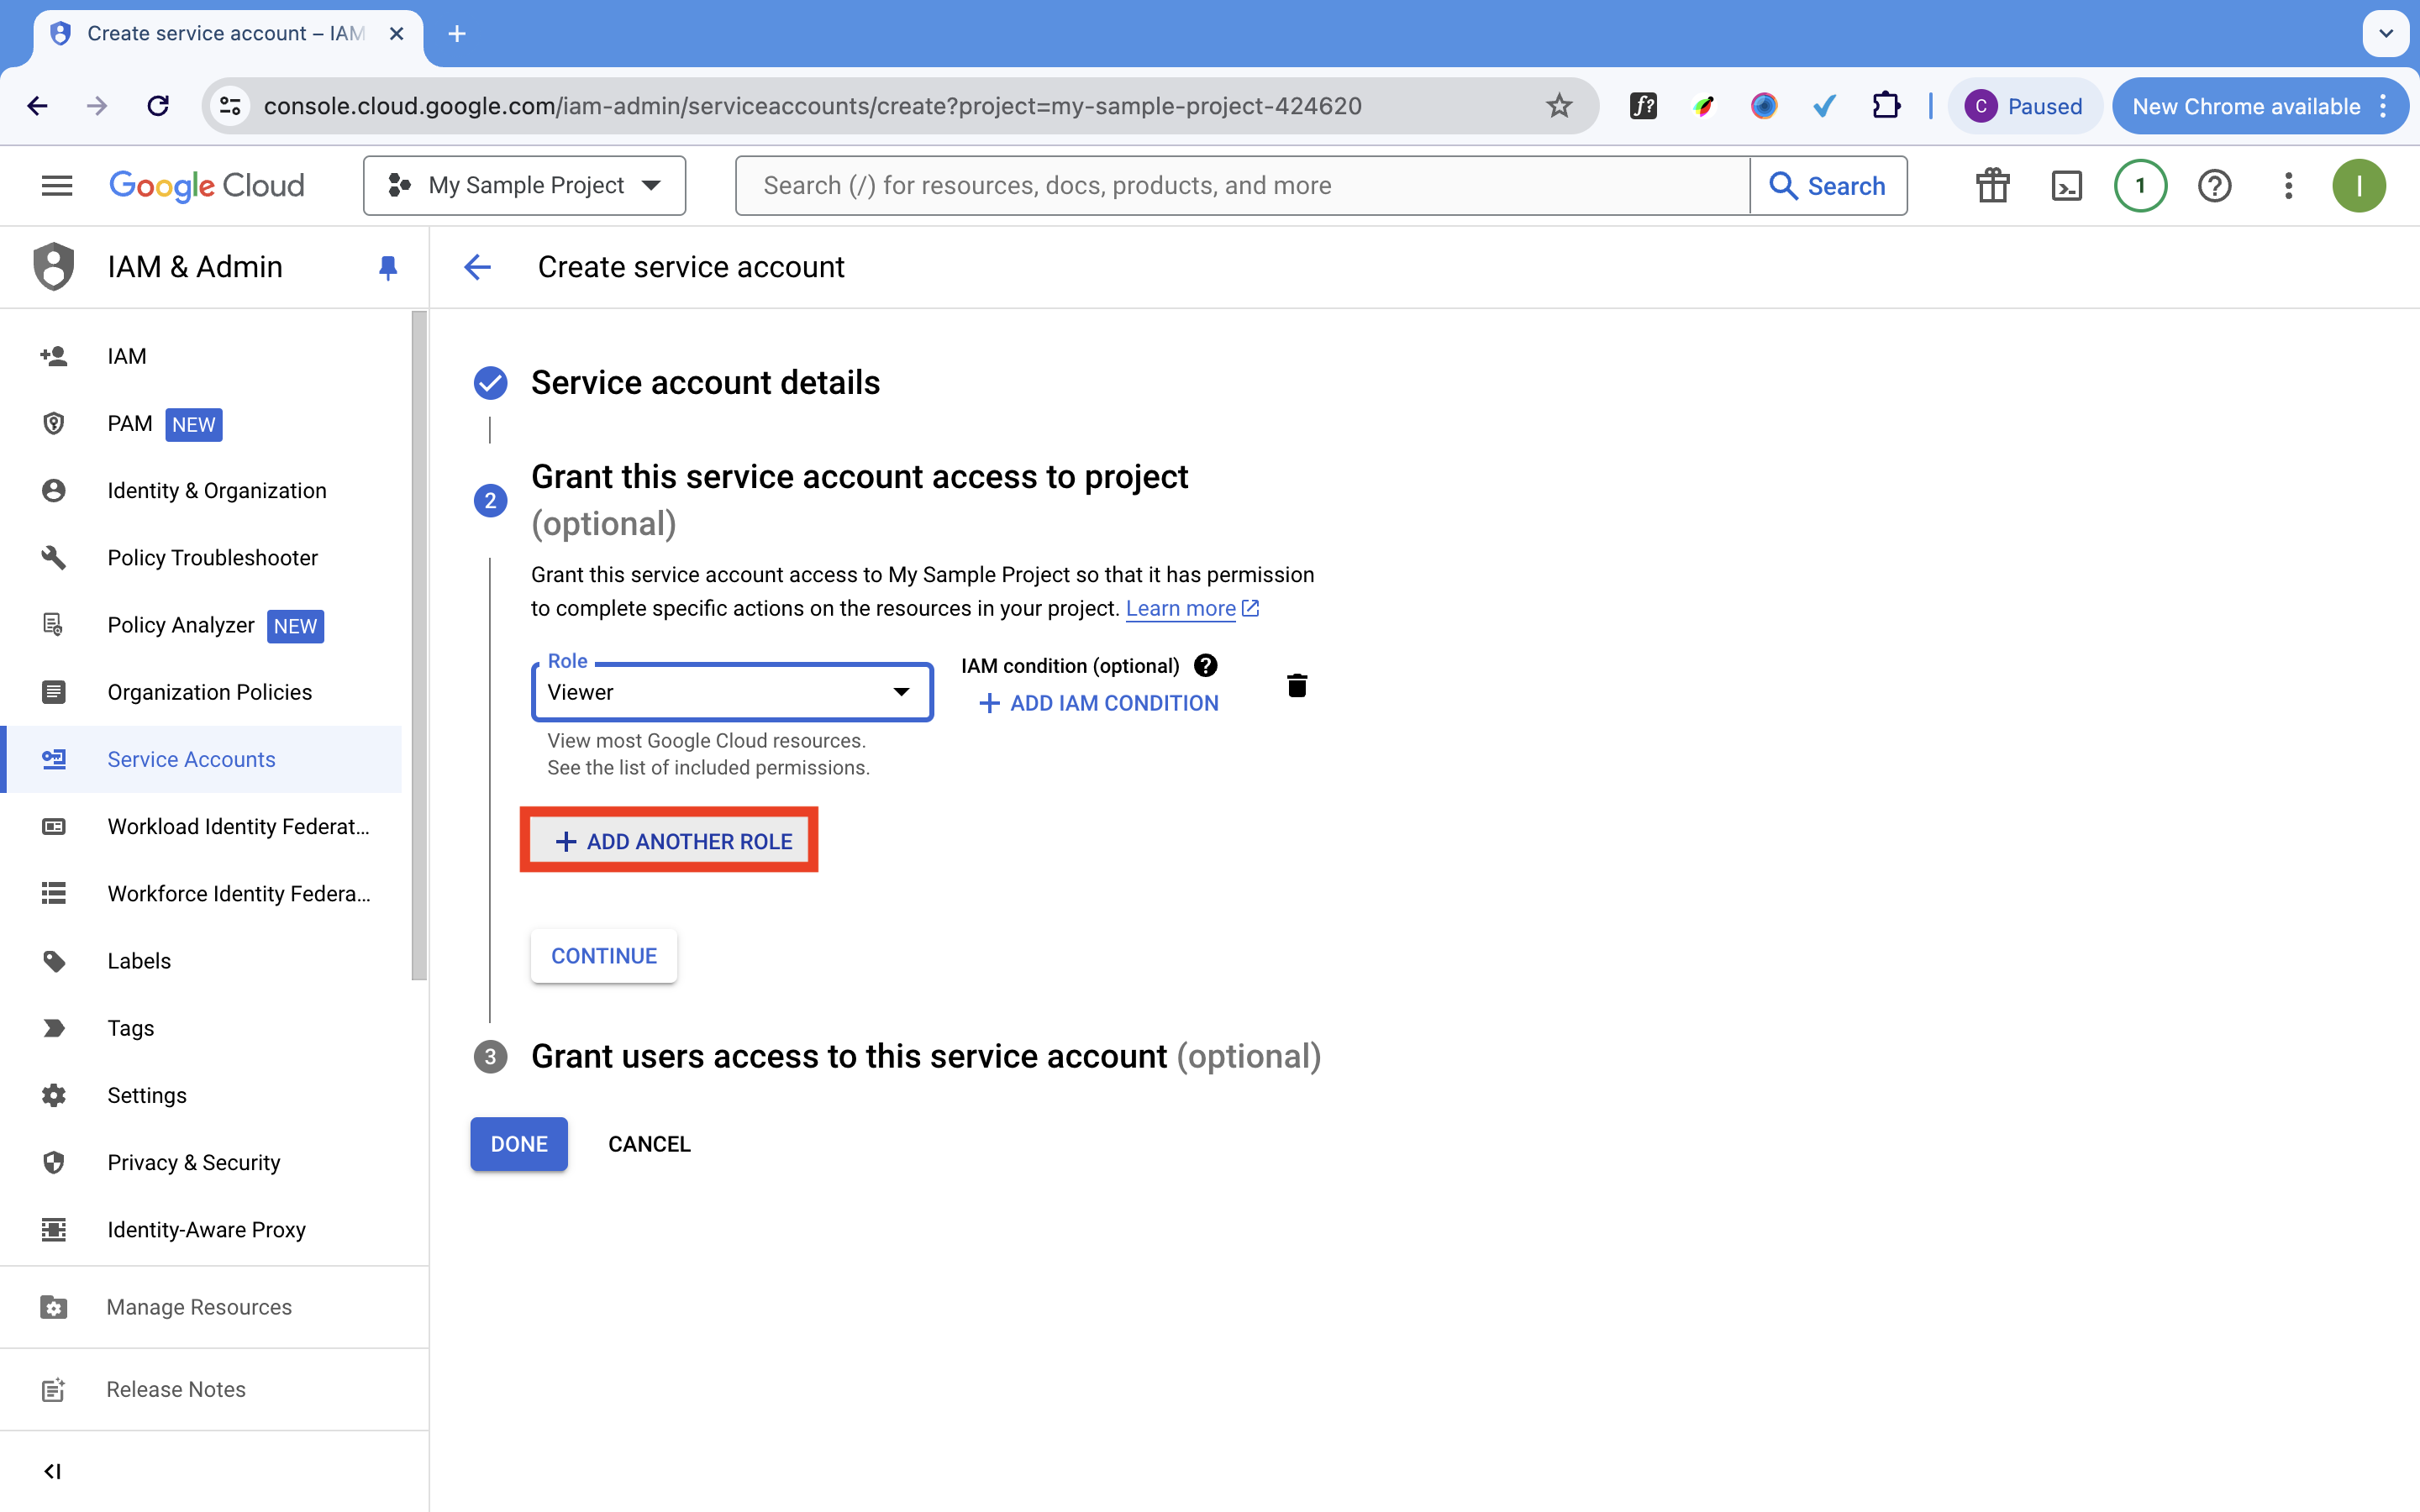The width and height of the screenshot is (2420, 1512).
Task: Open Identity-Aware Proxy
Action: [201, 1230]
